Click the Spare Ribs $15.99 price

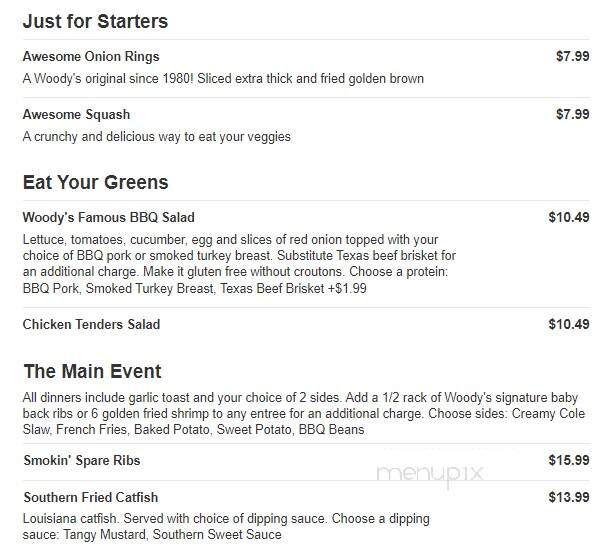coord(569,460)
